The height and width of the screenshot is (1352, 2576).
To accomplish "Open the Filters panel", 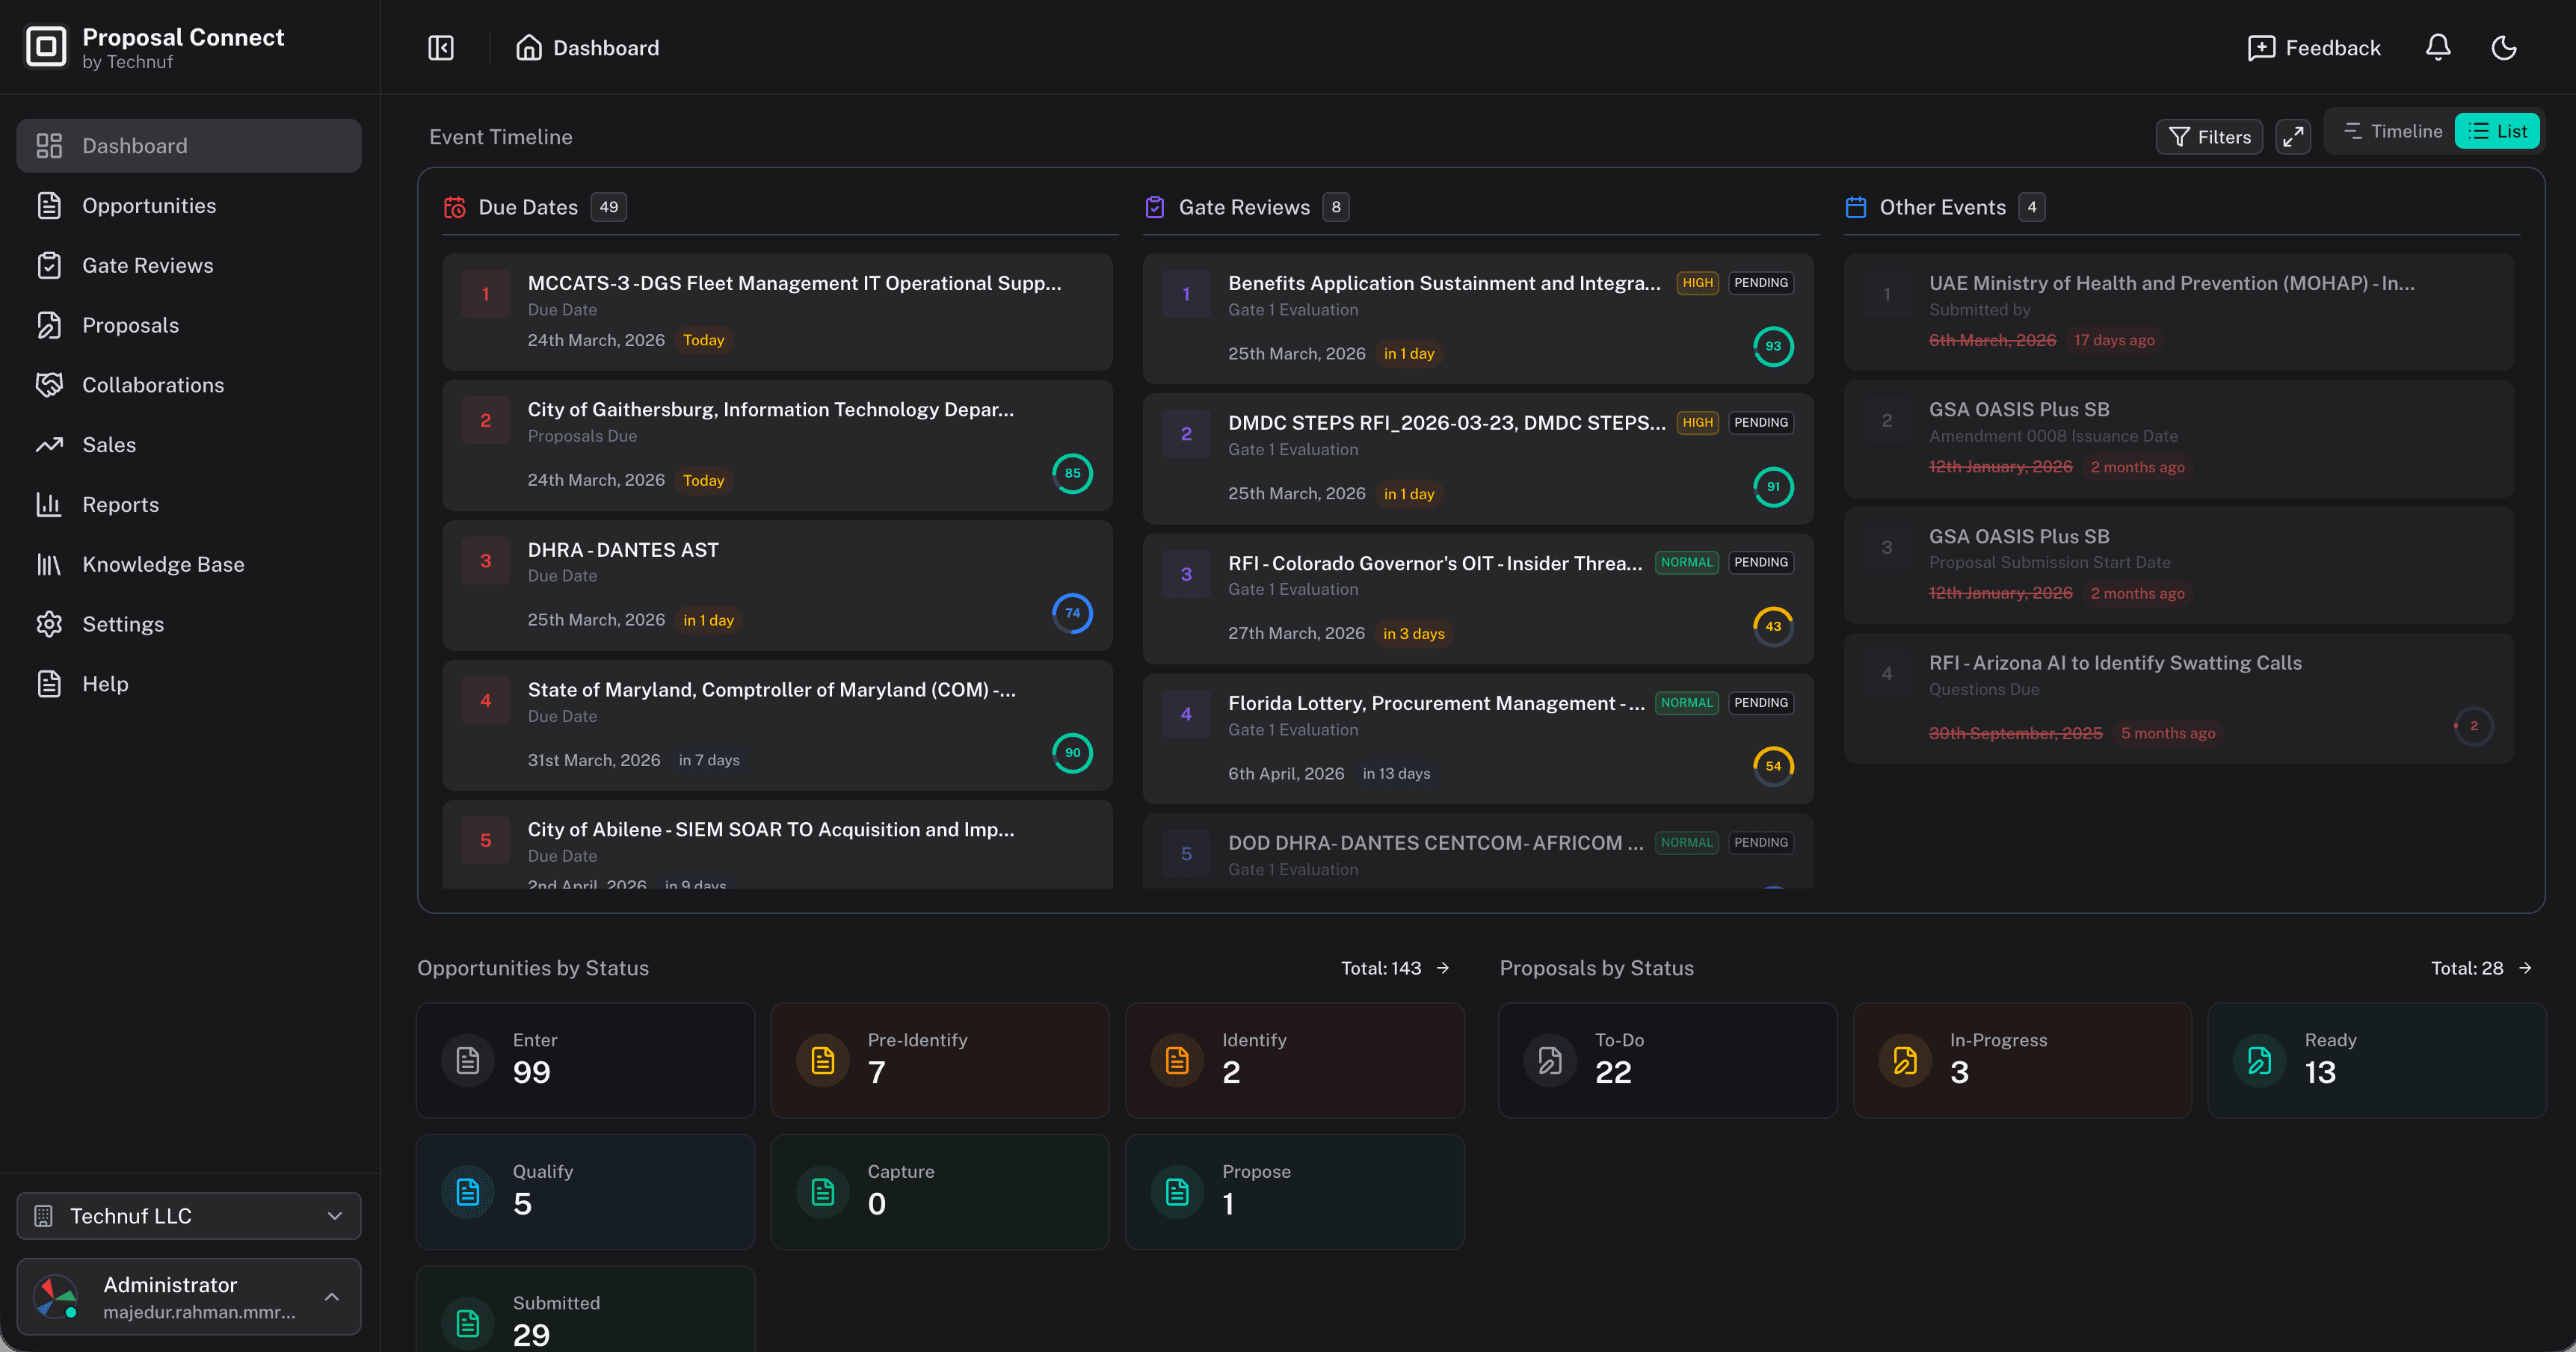I will click(2209, 137).
